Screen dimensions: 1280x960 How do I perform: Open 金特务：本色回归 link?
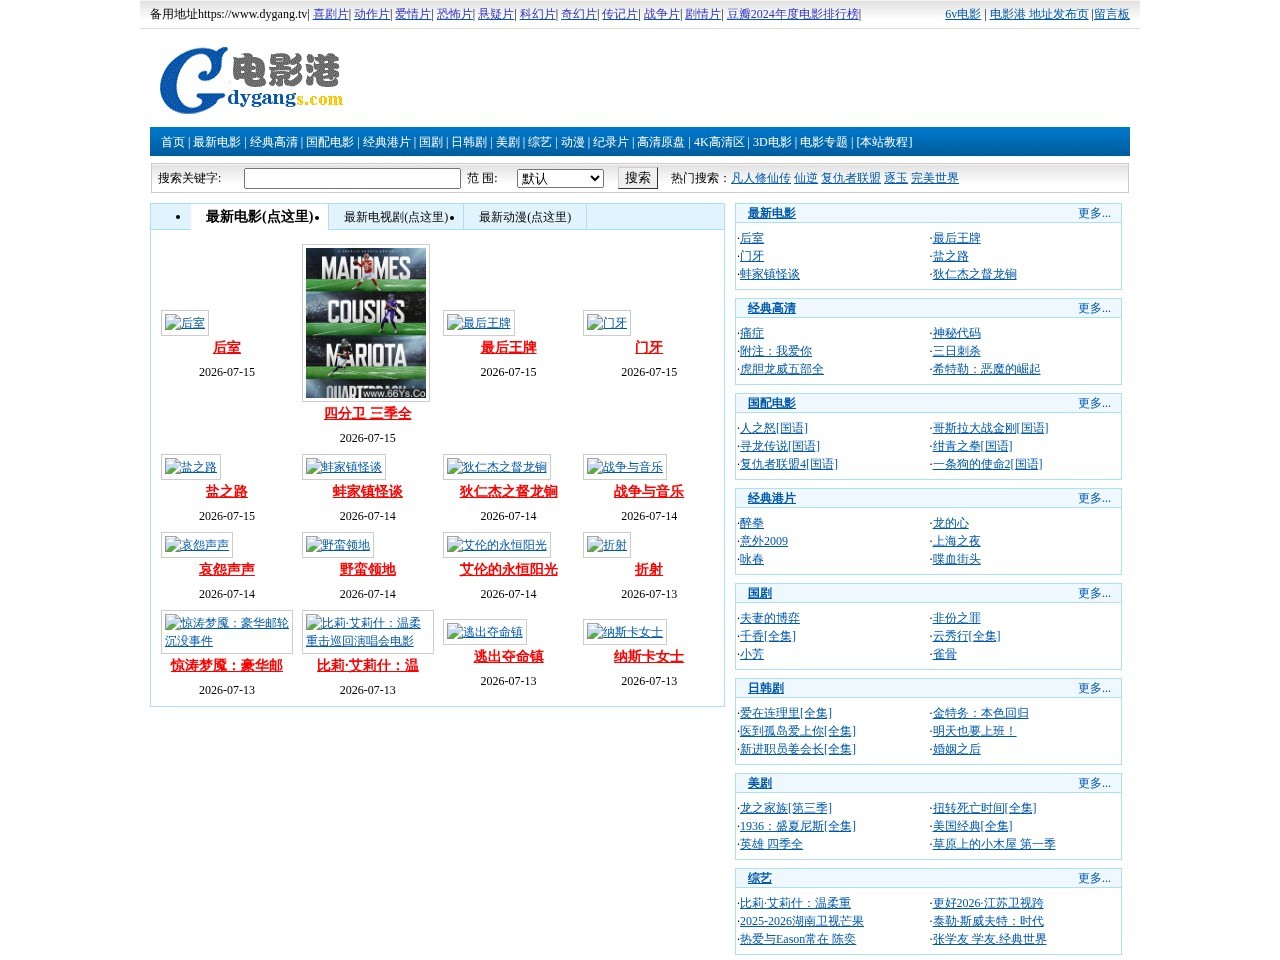(x=981, y=713)
